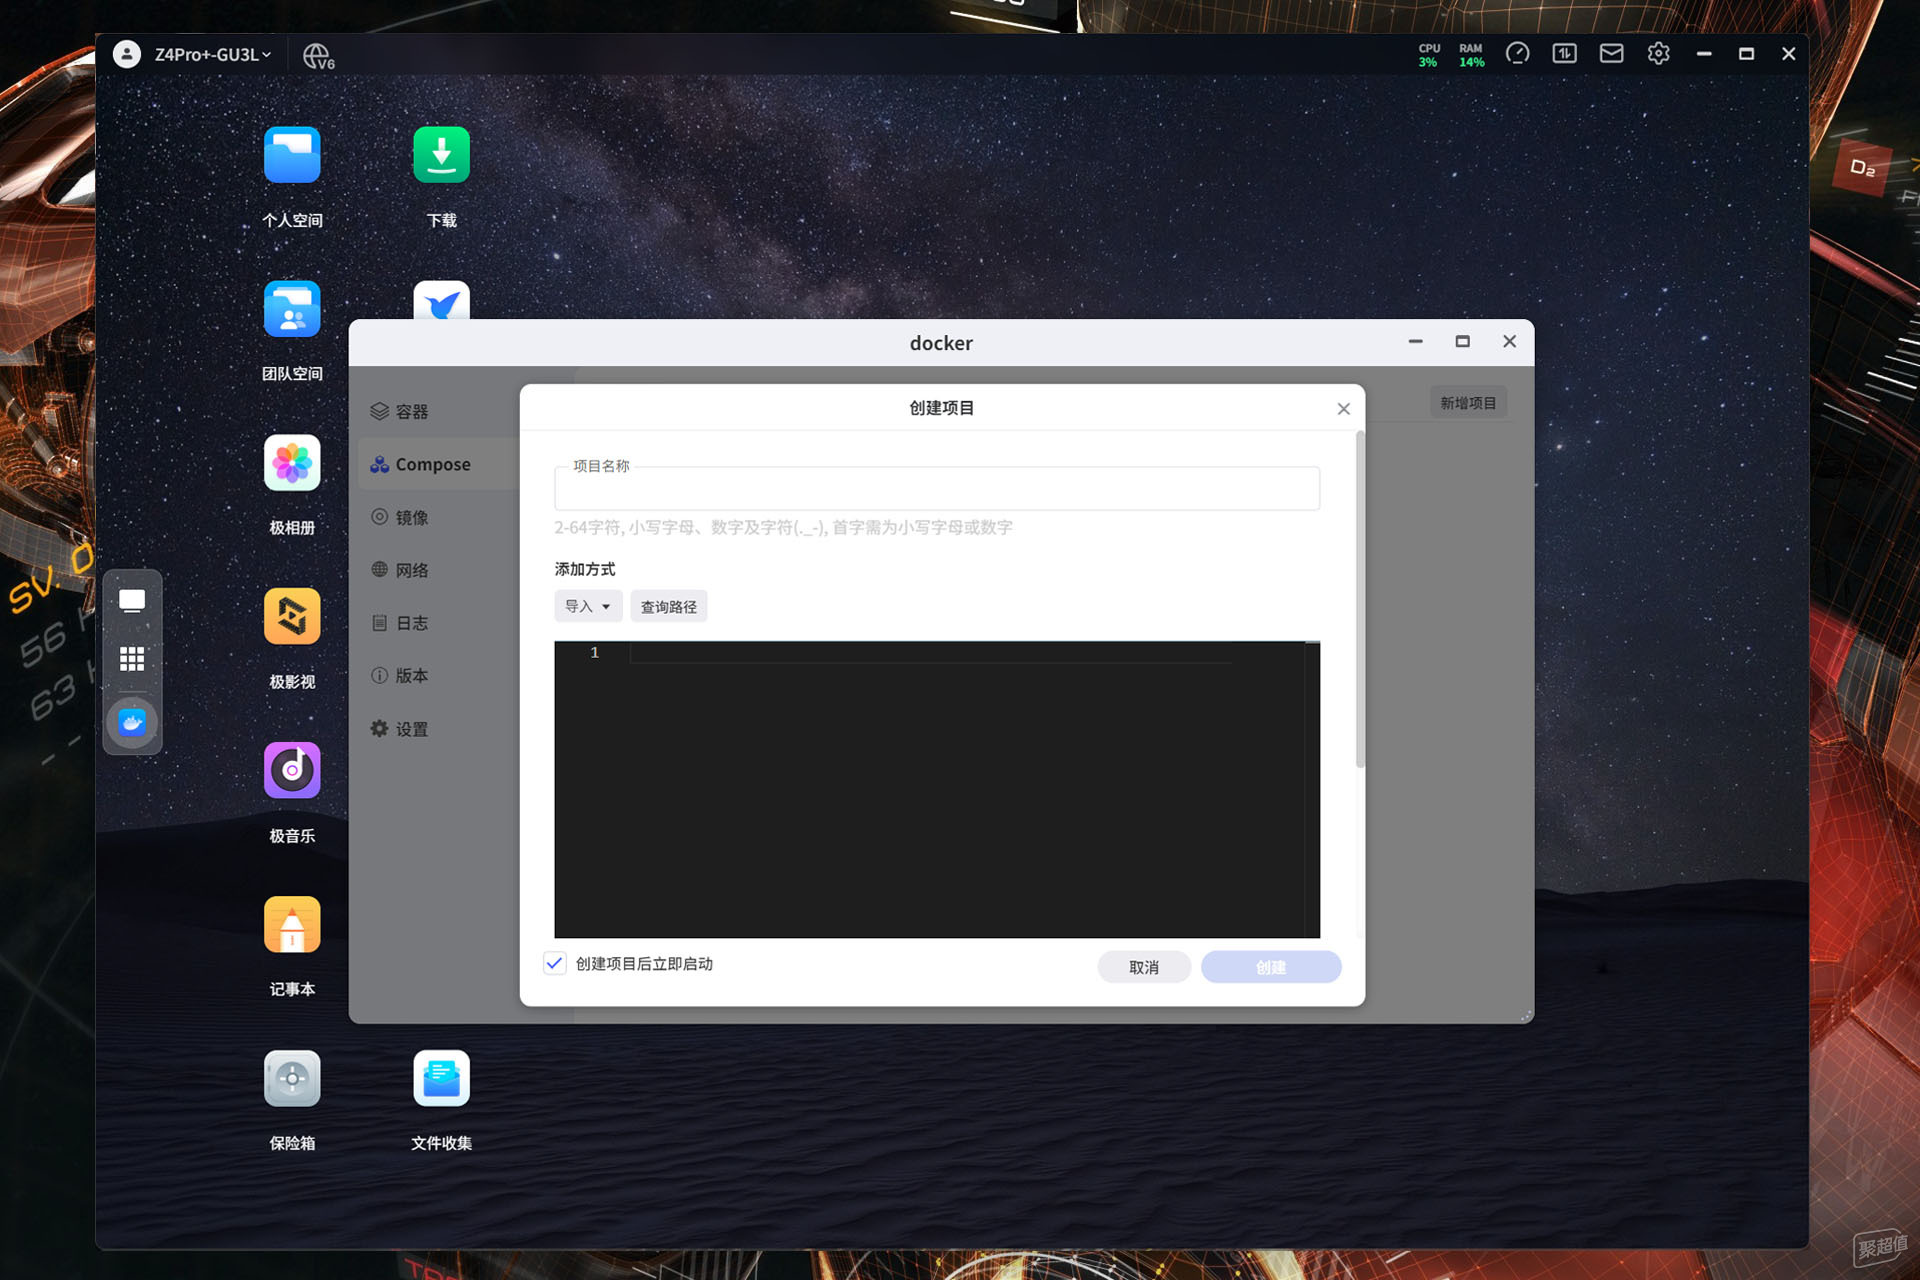Launch the 极音乐 music app
The width and height of the screenshot is (1920, 1280).
(x=292, y=771)
